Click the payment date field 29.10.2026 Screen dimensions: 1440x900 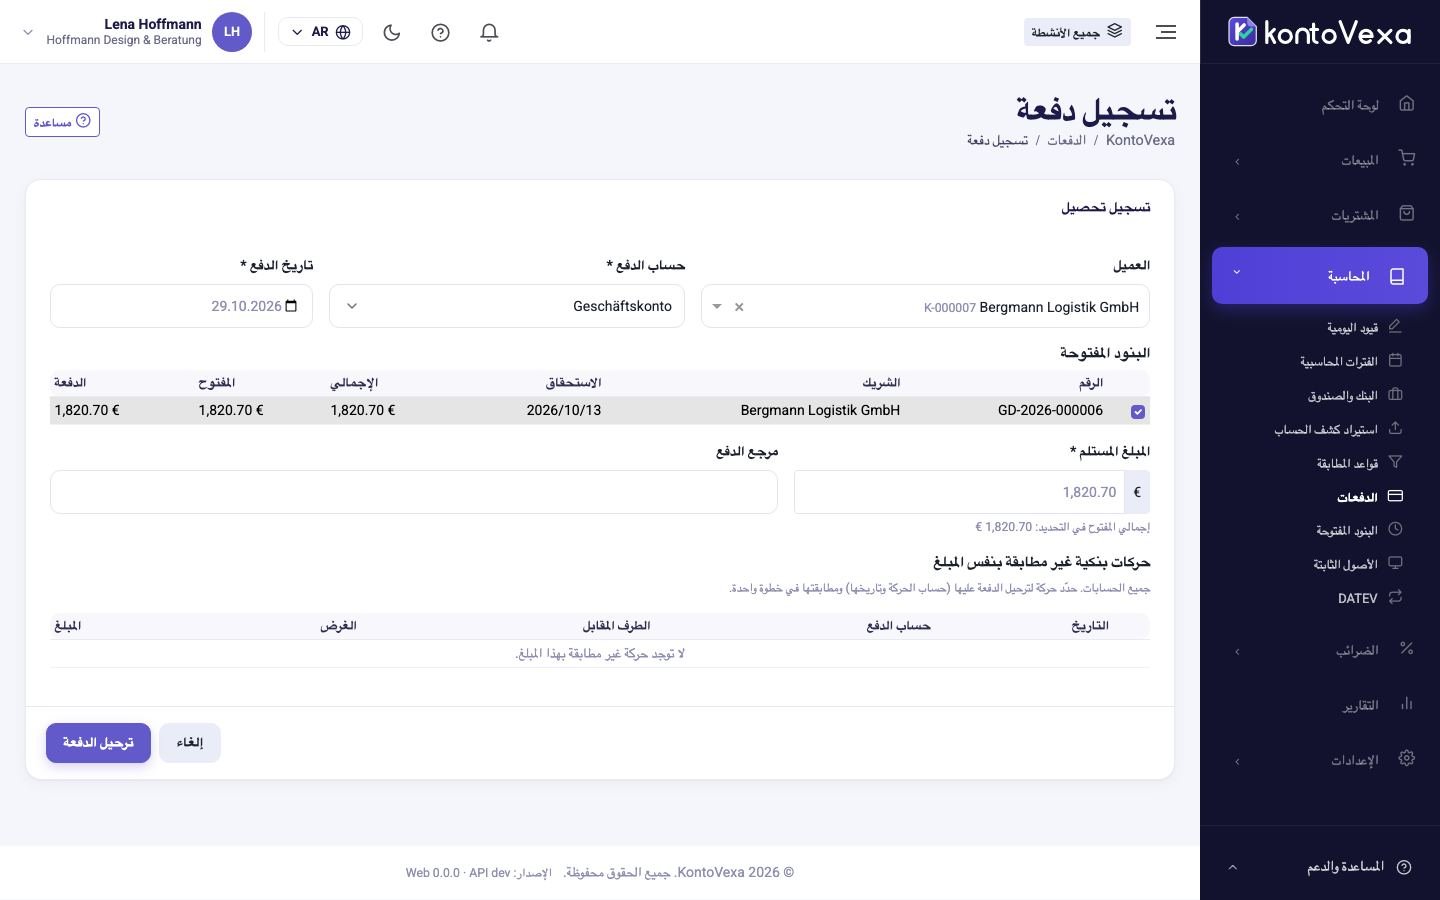tap(181, 306)
